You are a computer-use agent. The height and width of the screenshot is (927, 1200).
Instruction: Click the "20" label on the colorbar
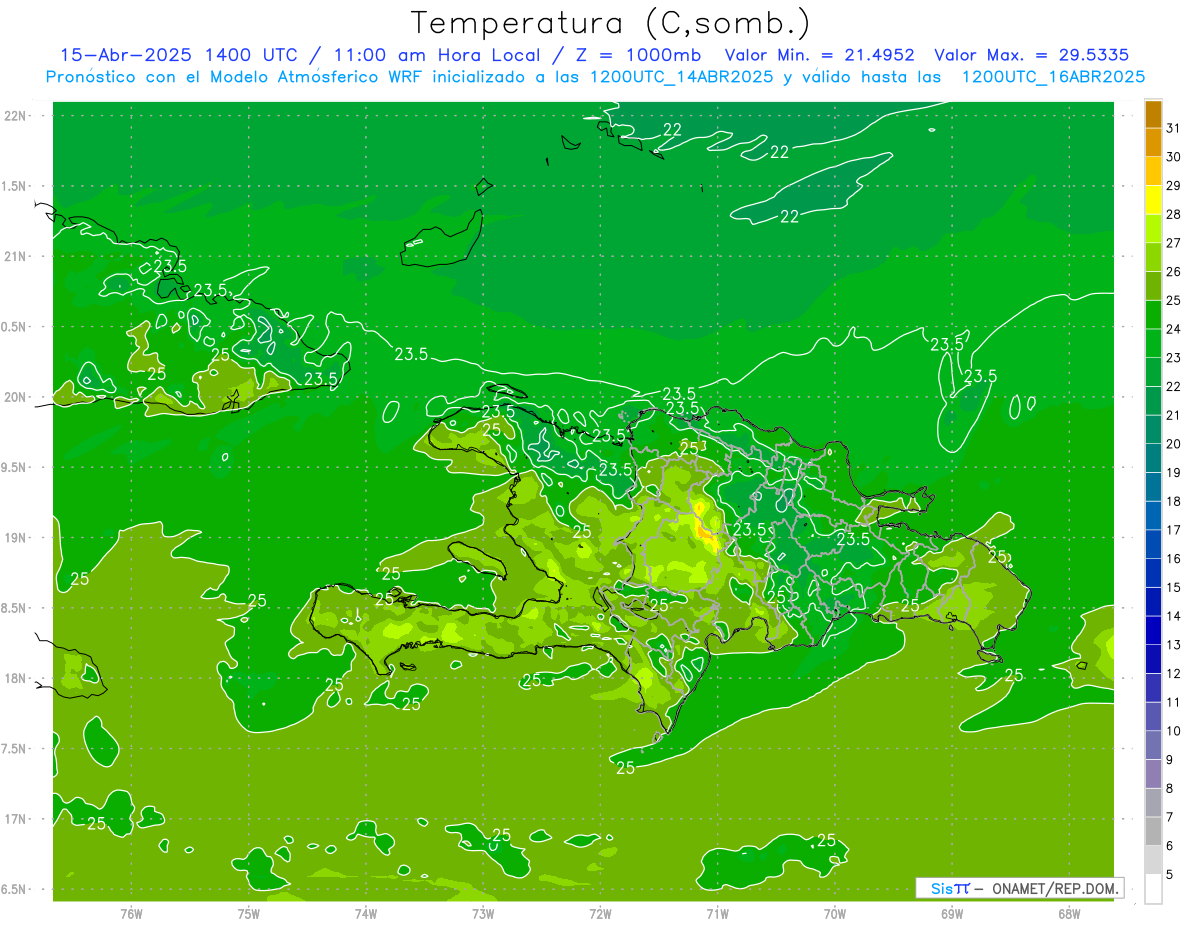pyautogui.click(x=1174, y=444)
